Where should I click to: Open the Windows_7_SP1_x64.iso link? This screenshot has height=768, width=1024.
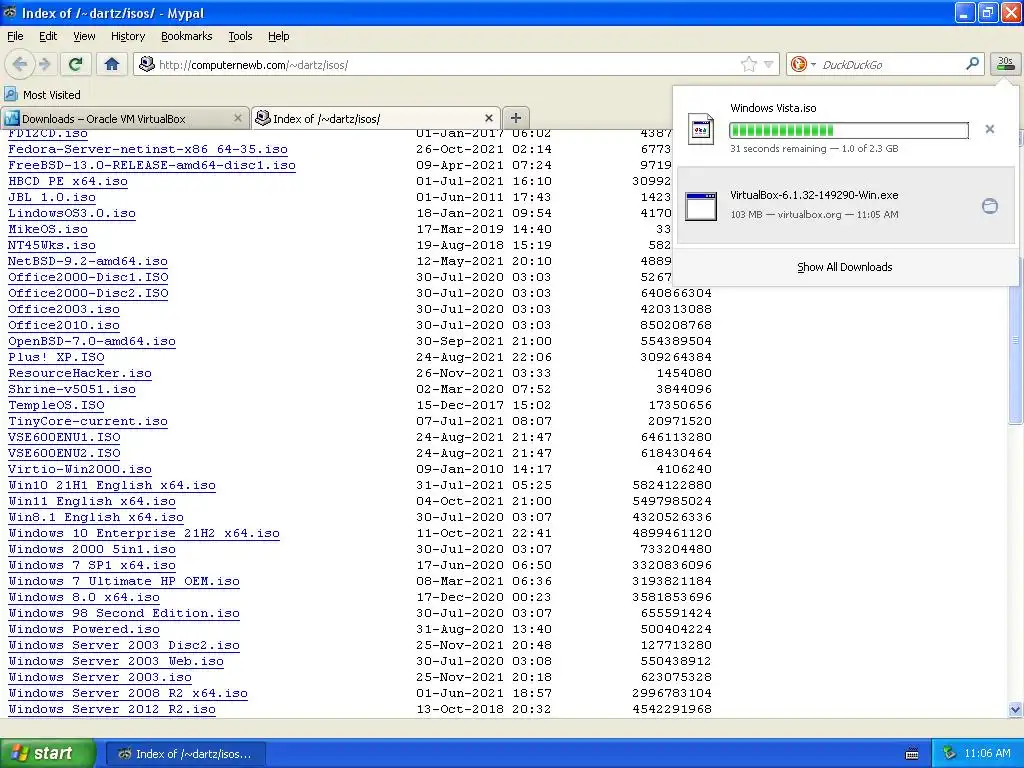(91, 565)
